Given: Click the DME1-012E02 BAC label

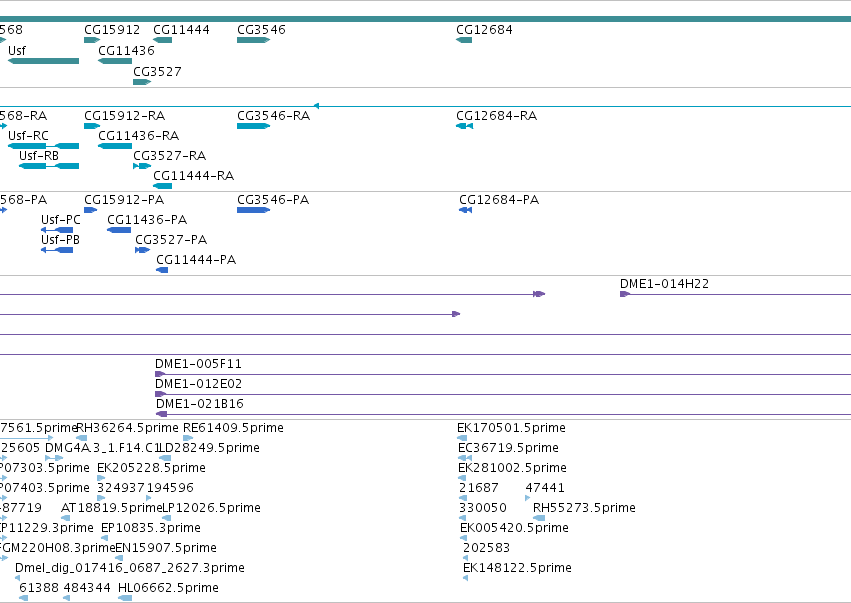Looking at the screenshot, I should tap(198, 384).
